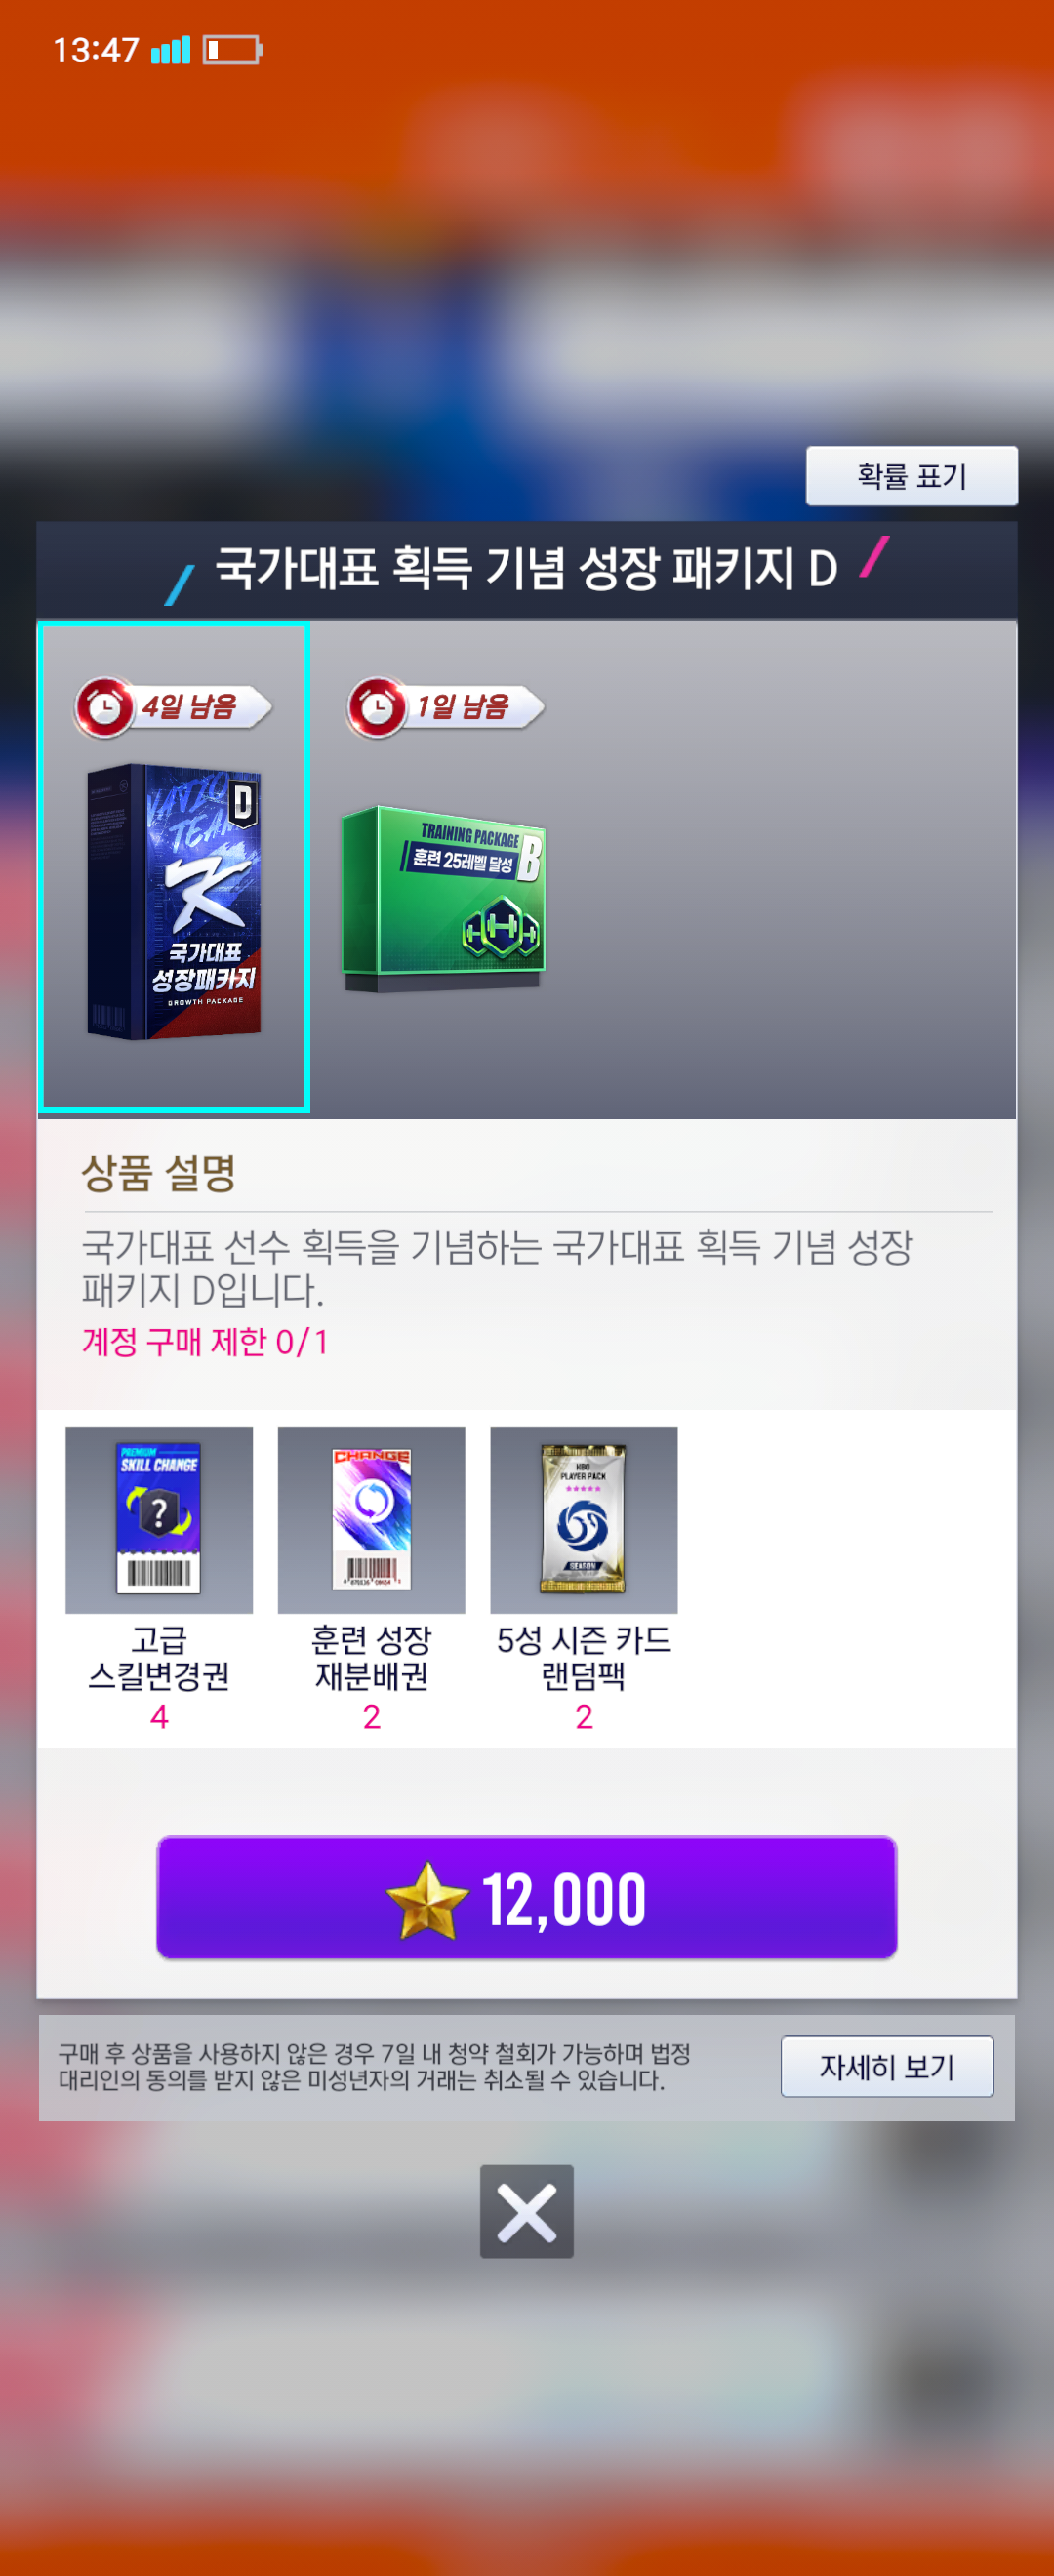Open the 확률 표기 probability info
This screenshot has width=1054, height=2576.
coord(912,476)
